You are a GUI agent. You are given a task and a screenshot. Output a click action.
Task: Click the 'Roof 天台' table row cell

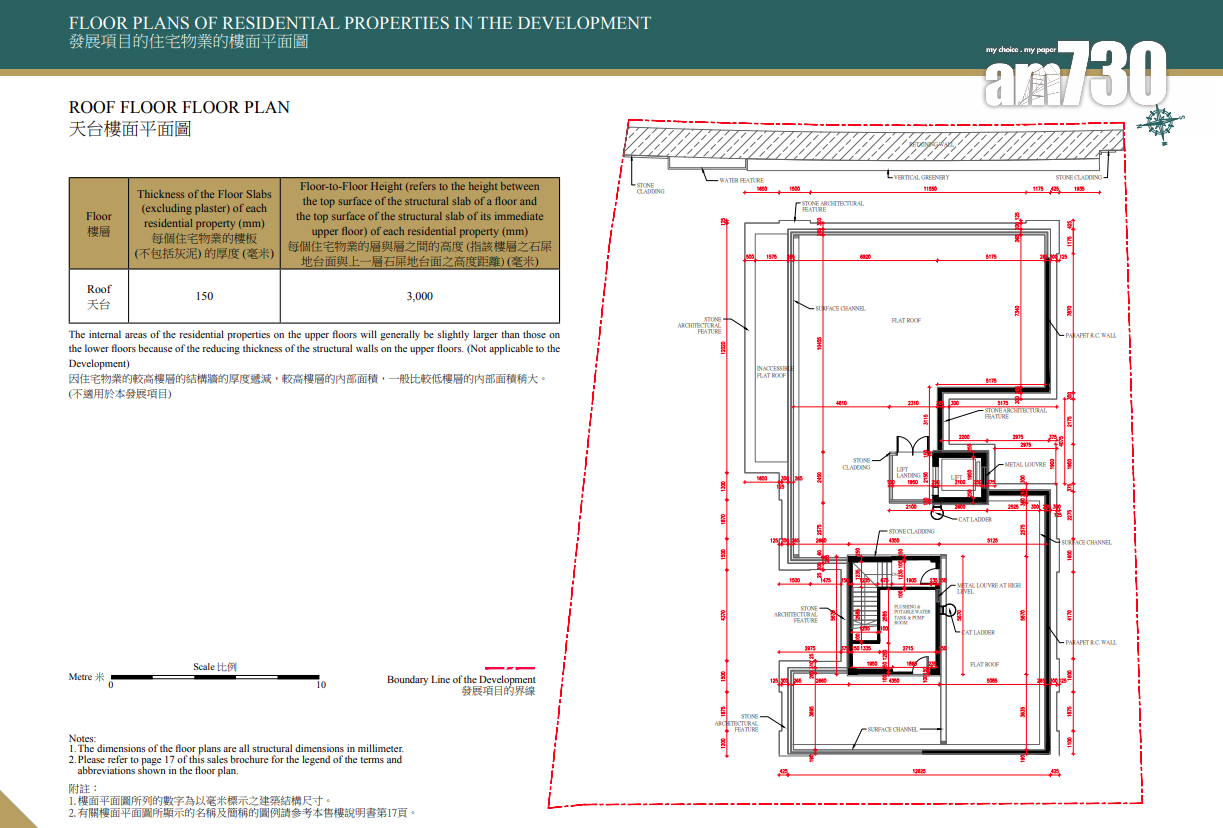coord(99,296)
